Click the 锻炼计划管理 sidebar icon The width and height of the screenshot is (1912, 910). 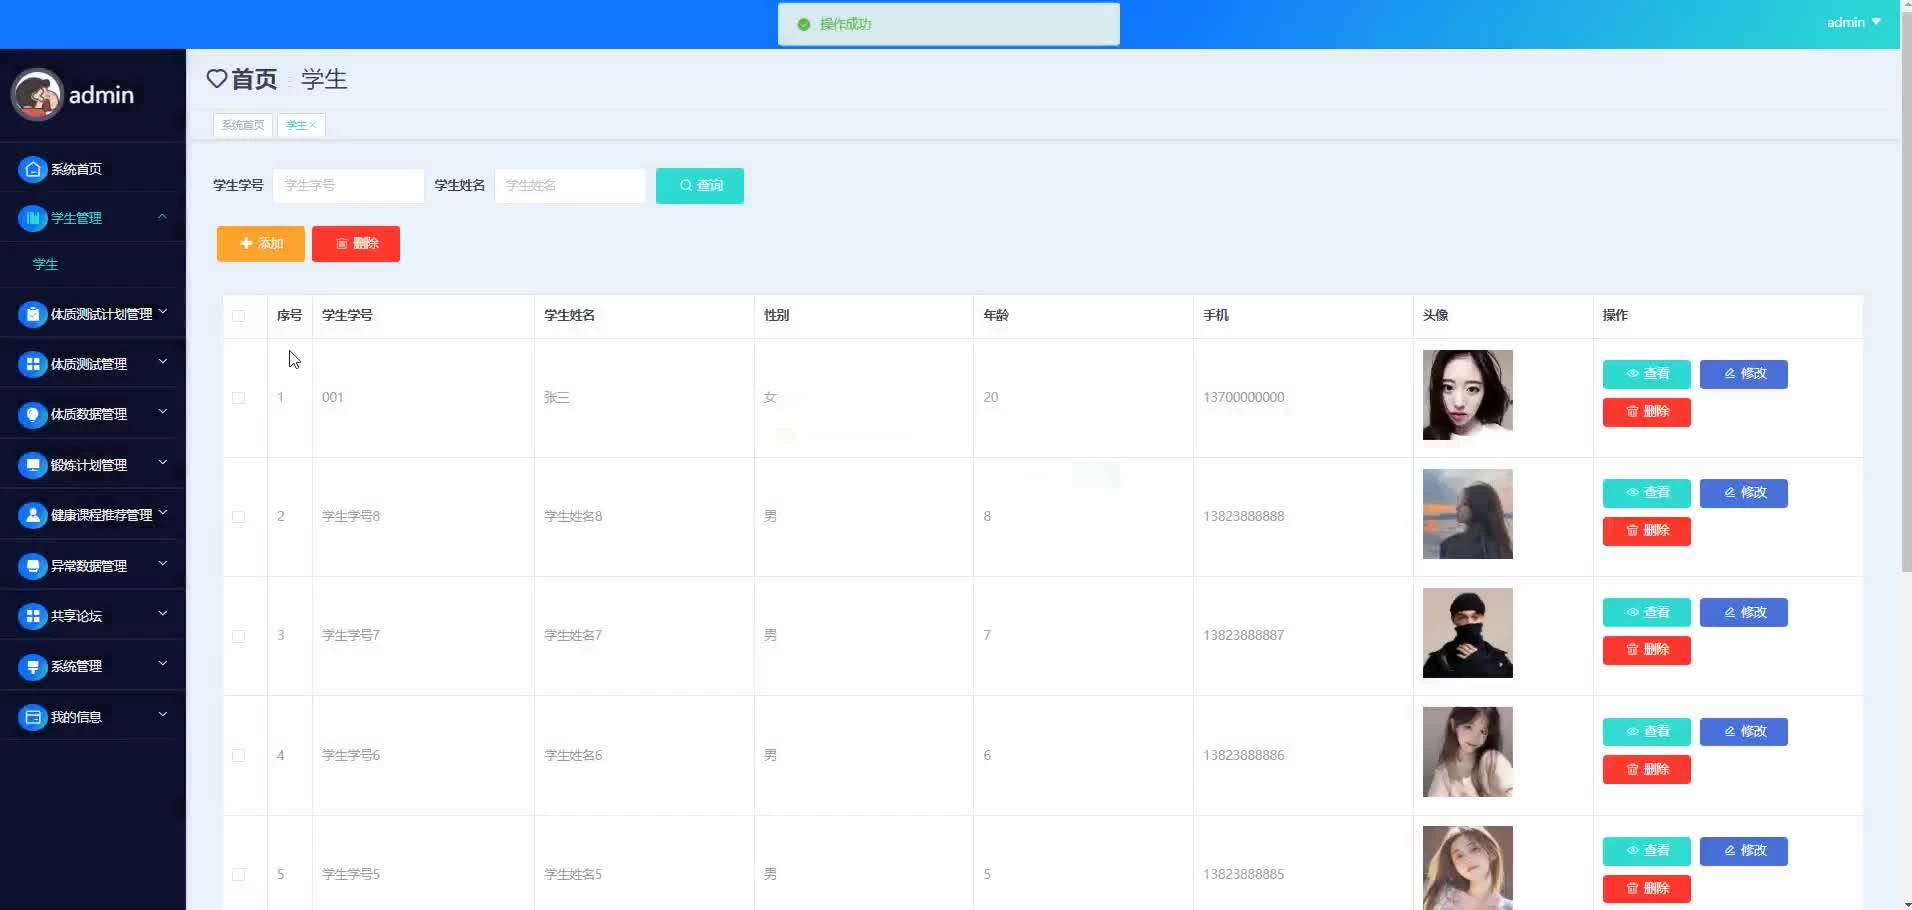pos(33,465)
